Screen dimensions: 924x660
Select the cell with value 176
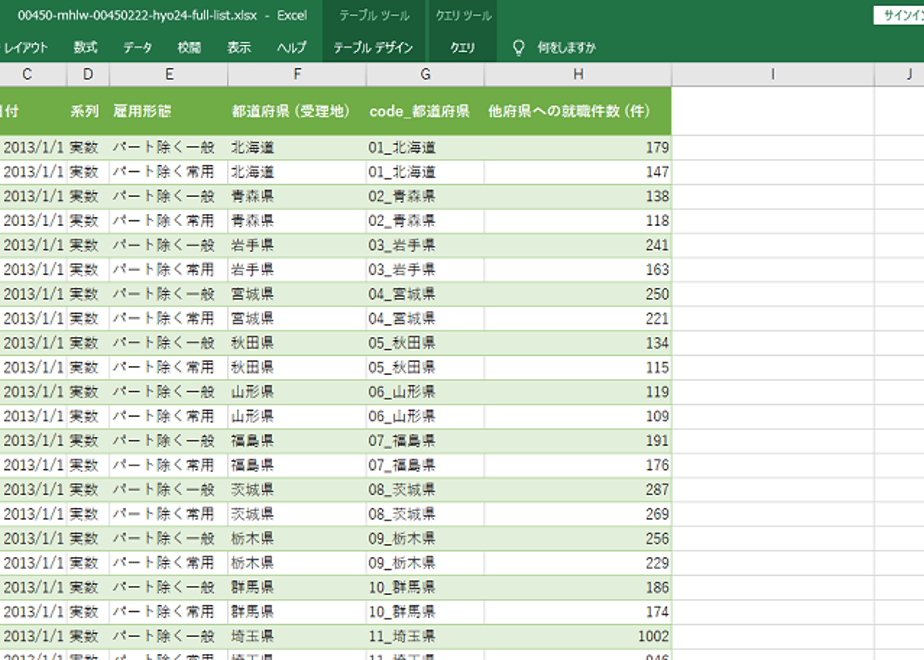click(x=578, y=466)
